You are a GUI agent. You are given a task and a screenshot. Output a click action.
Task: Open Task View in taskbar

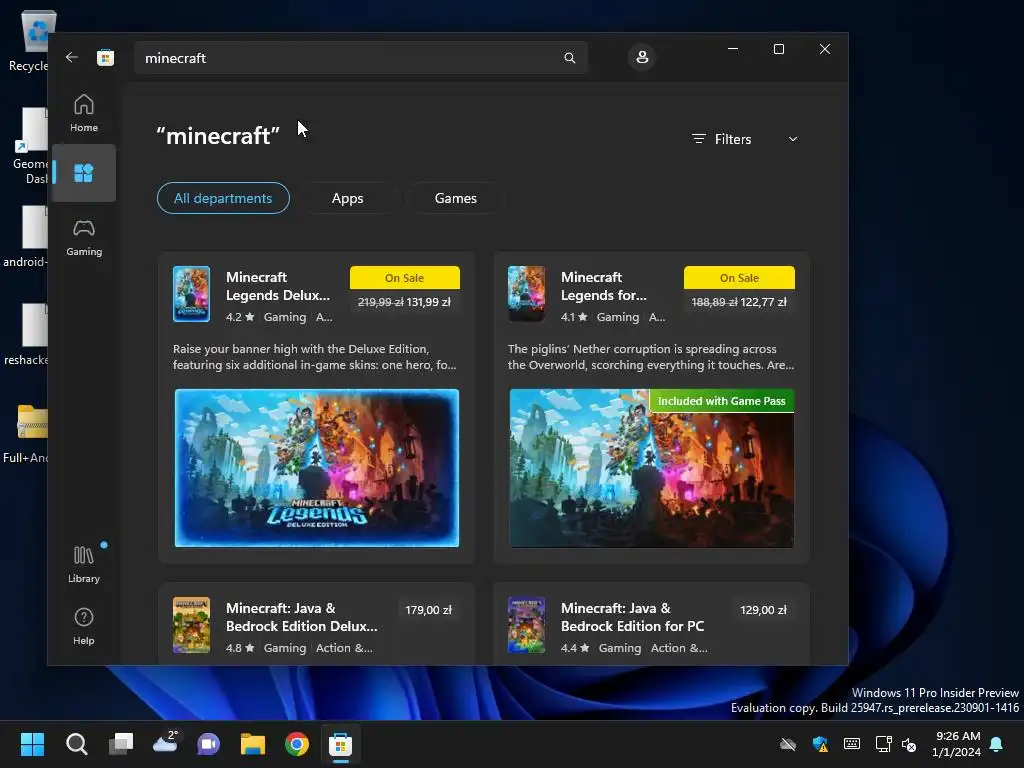(x=121, y=744)
